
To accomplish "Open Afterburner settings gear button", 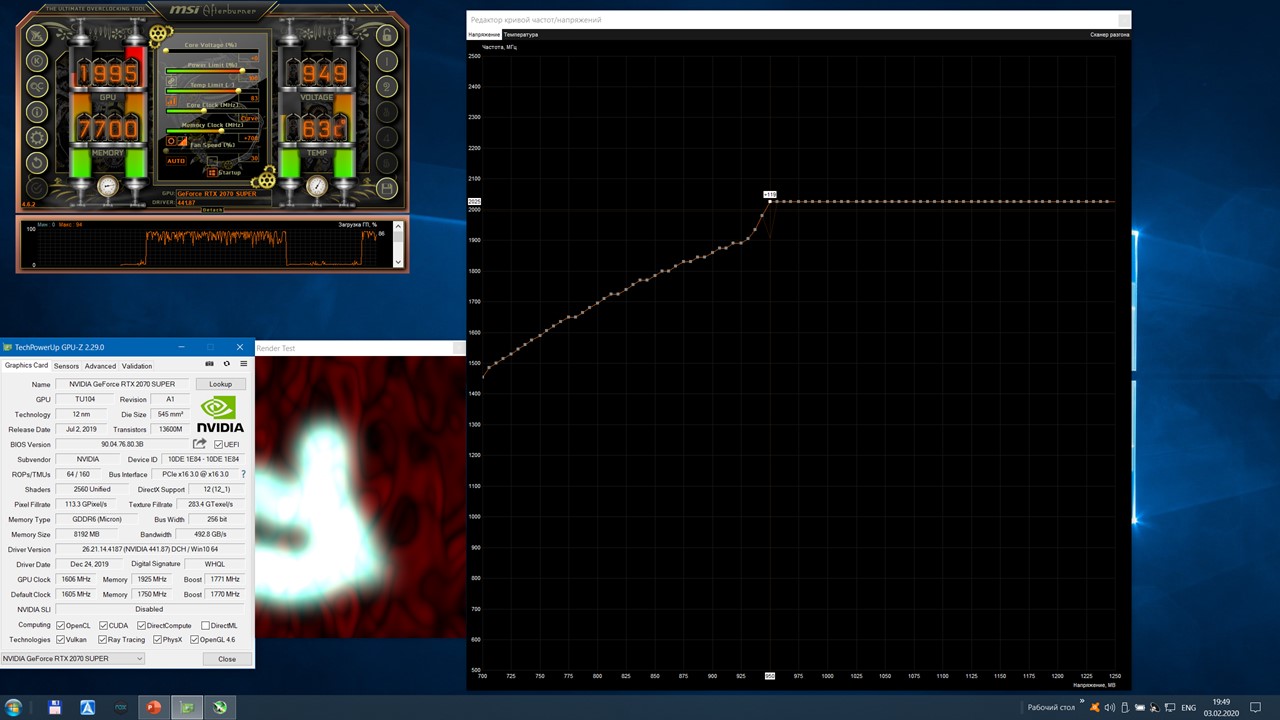I will click(x=37, y=137).
